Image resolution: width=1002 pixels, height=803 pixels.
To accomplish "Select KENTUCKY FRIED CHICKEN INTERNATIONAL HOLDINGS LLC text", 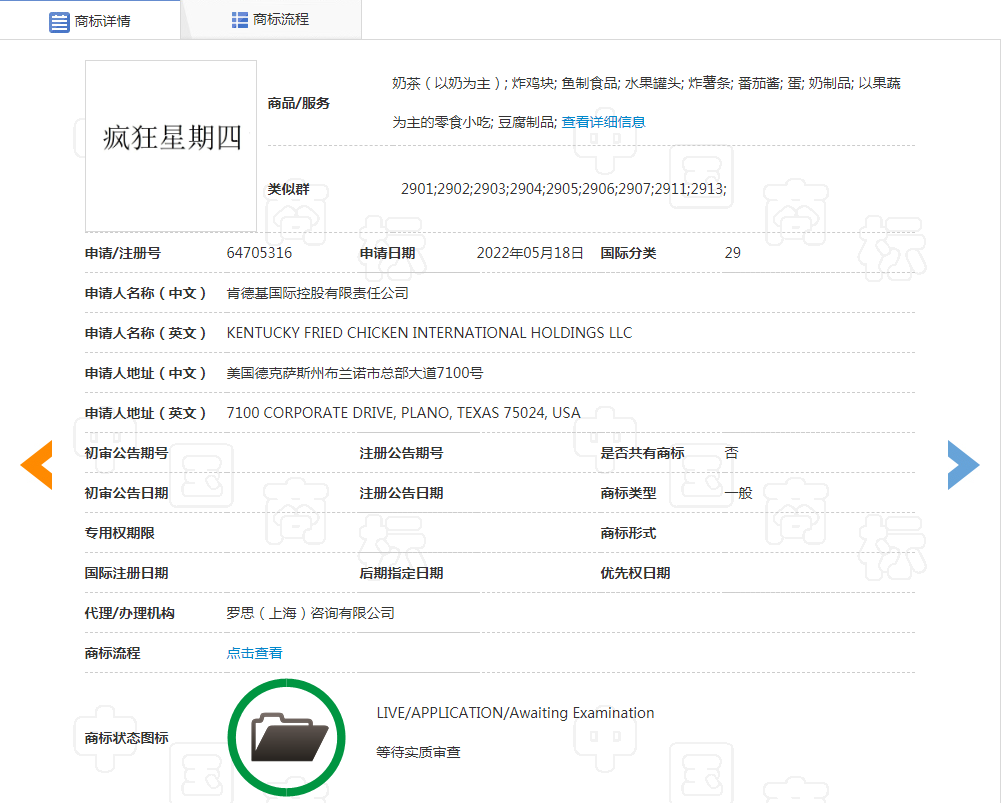I will (x=429, y=333).
